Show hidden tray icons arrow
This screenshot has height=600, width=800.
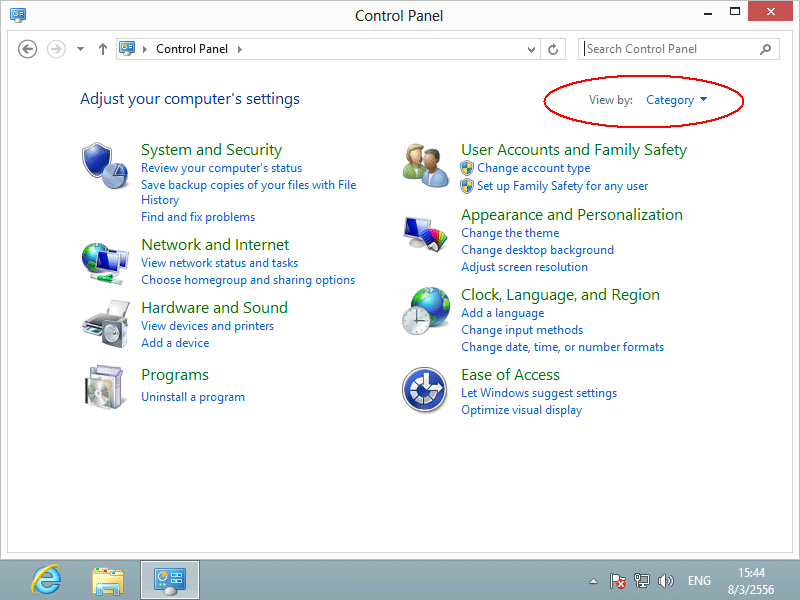tap(593, 581)
